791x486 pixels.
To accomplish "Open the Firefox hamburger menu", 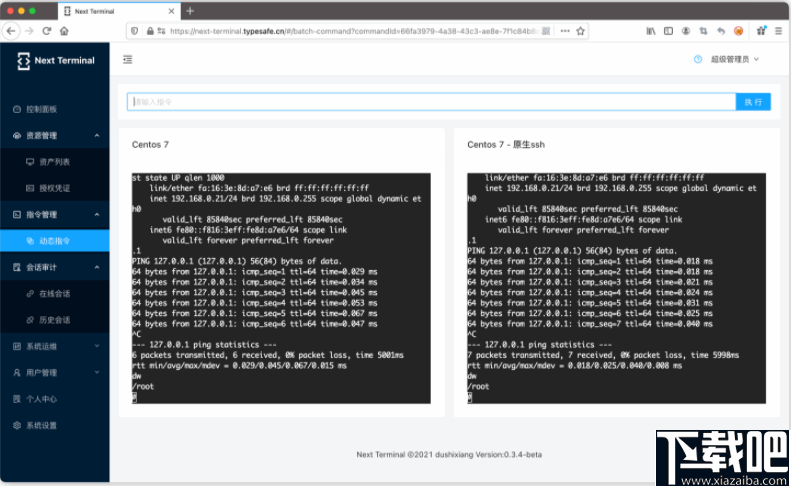I will coord(779,31).
